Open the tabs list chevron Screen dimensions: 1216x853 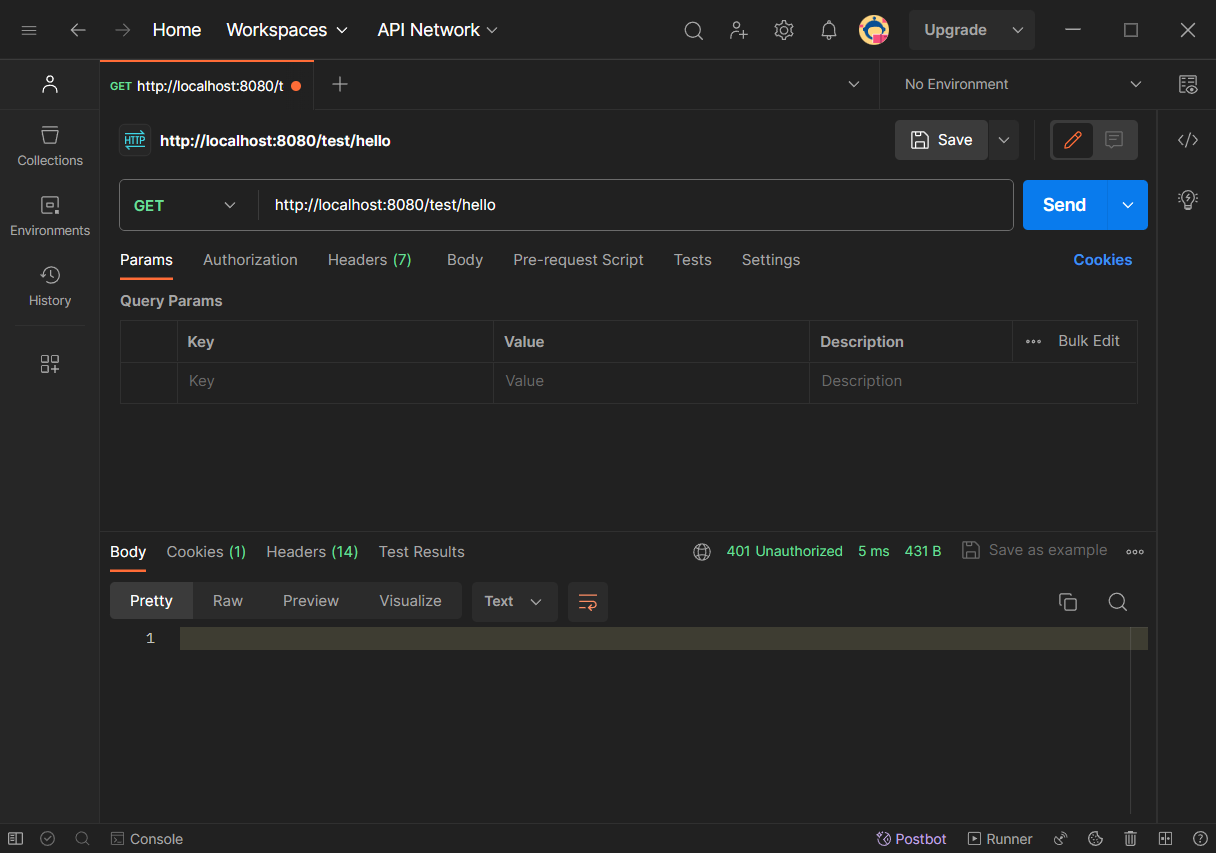click(854, 84)
